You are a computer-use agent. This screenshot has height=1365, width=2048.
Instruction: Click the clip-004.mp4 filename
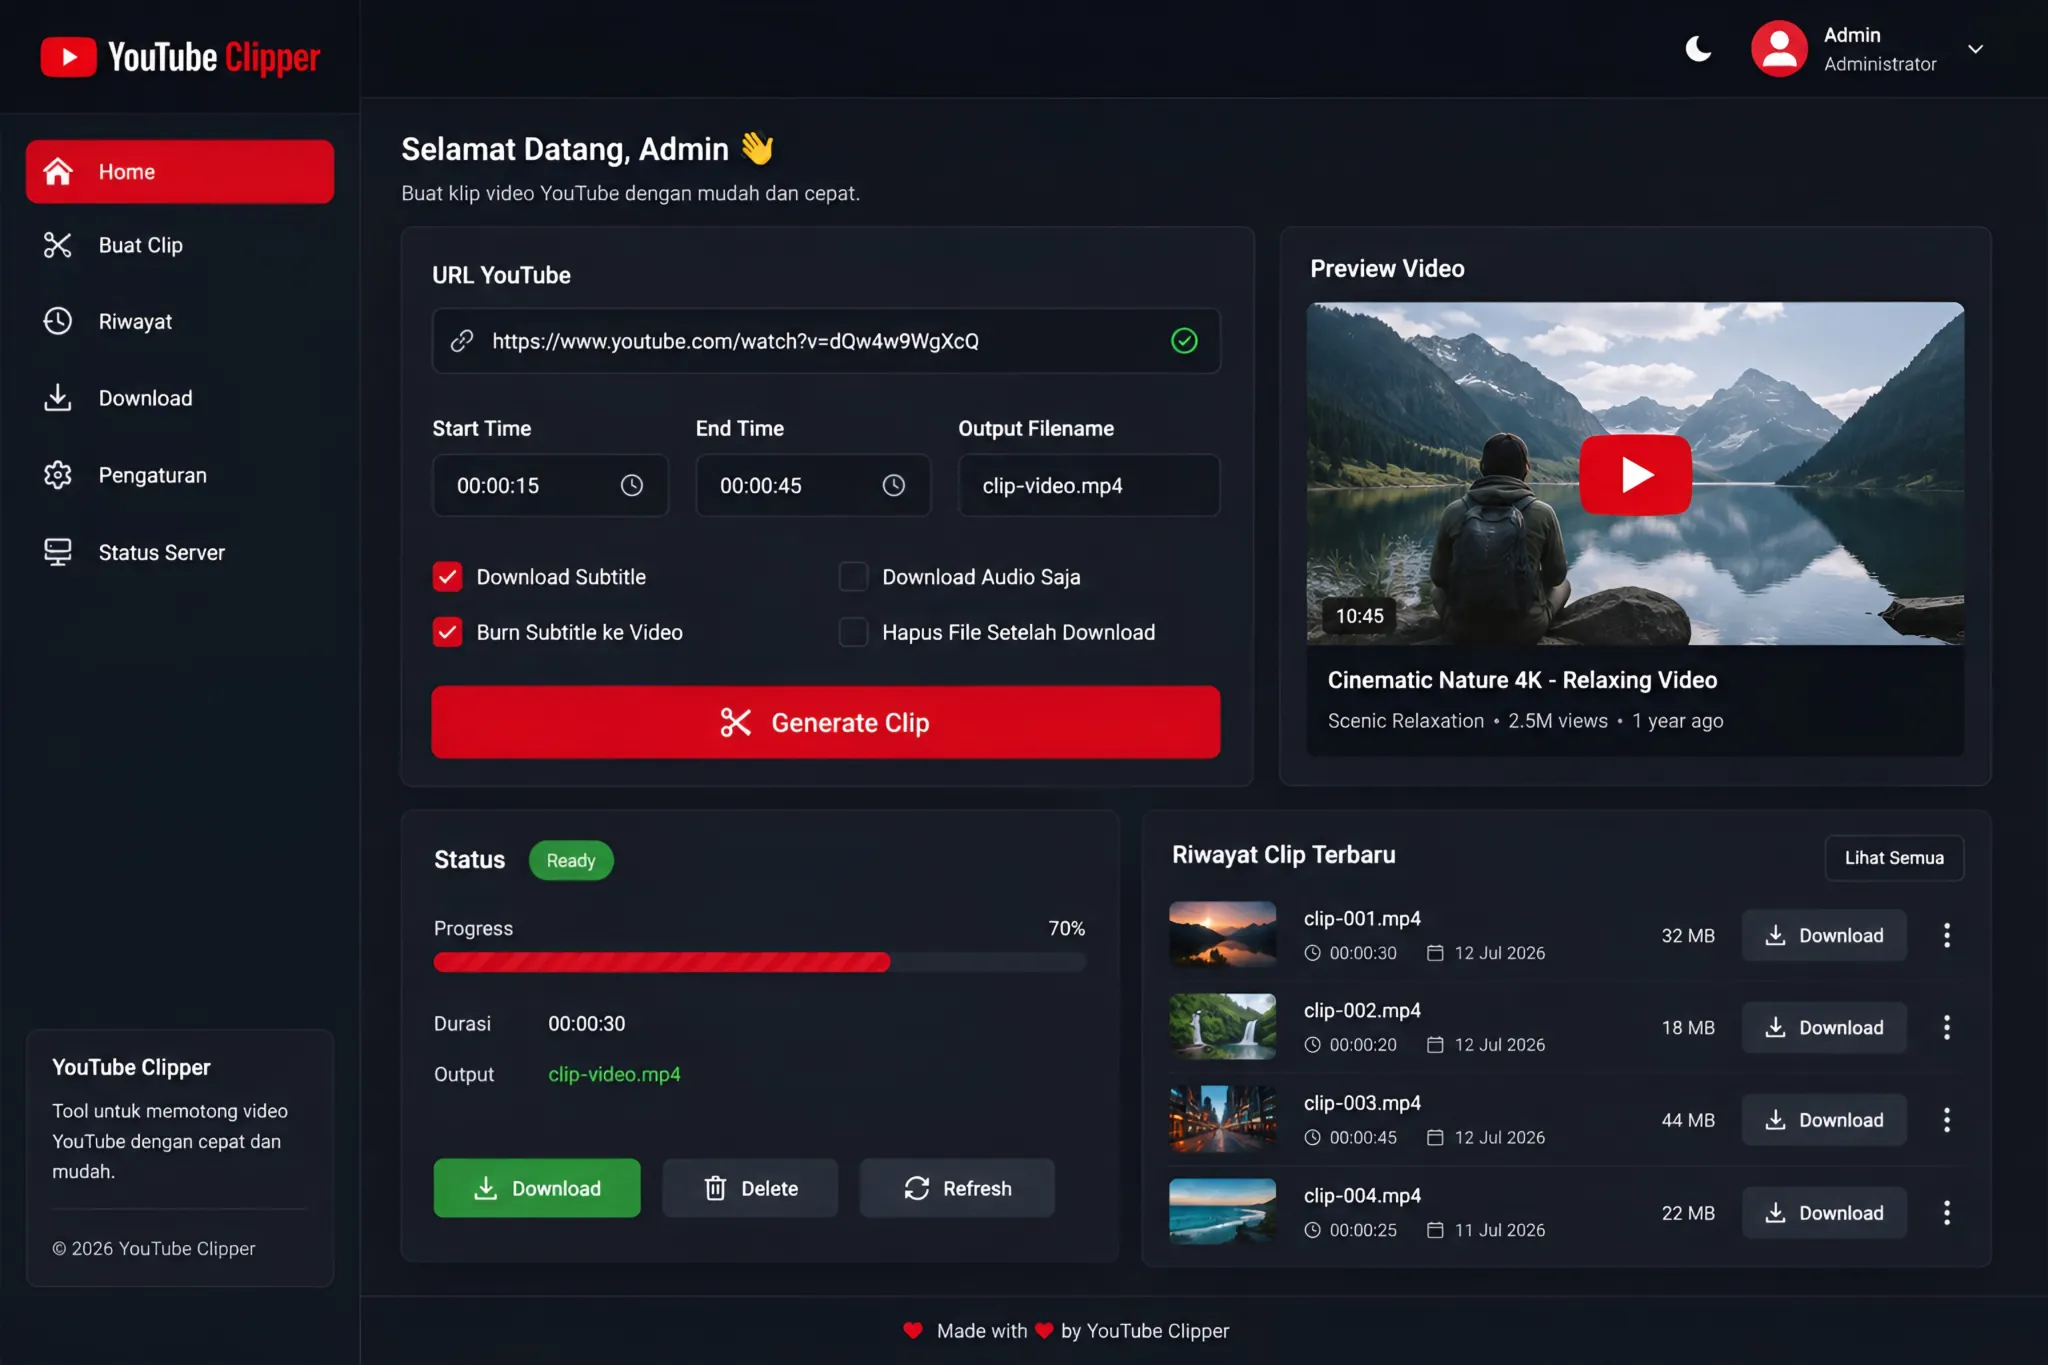click(1362, 1196)
